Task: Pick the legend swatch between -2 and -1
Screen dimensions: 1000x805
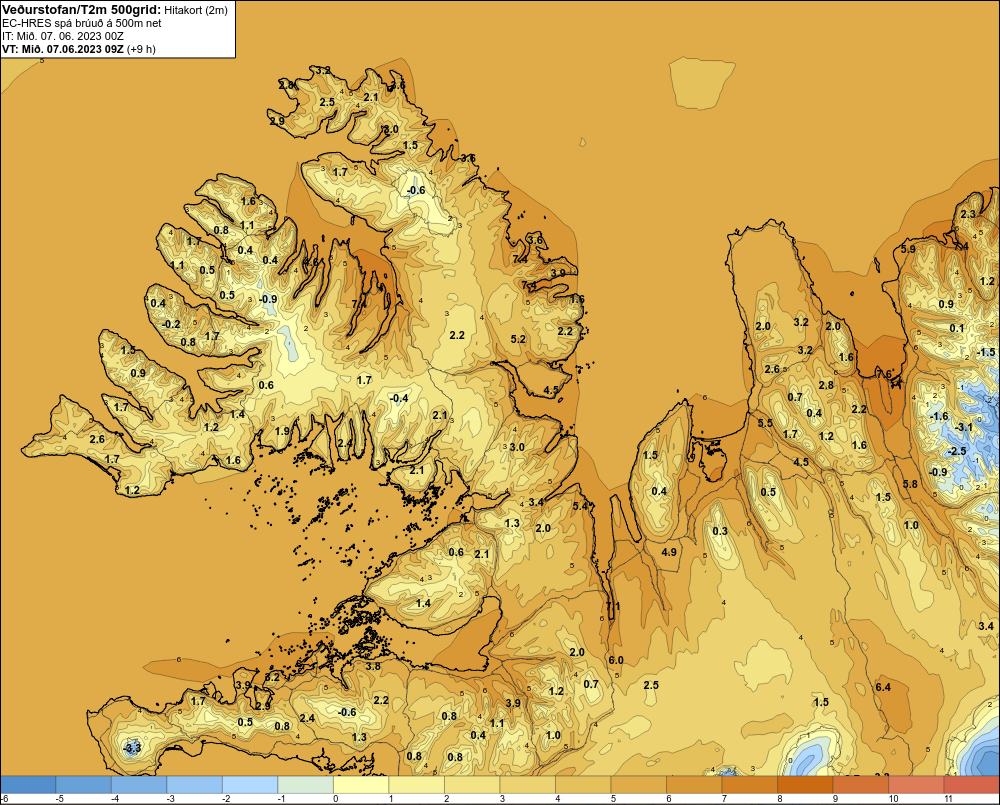Action: [x=250, y=784]
